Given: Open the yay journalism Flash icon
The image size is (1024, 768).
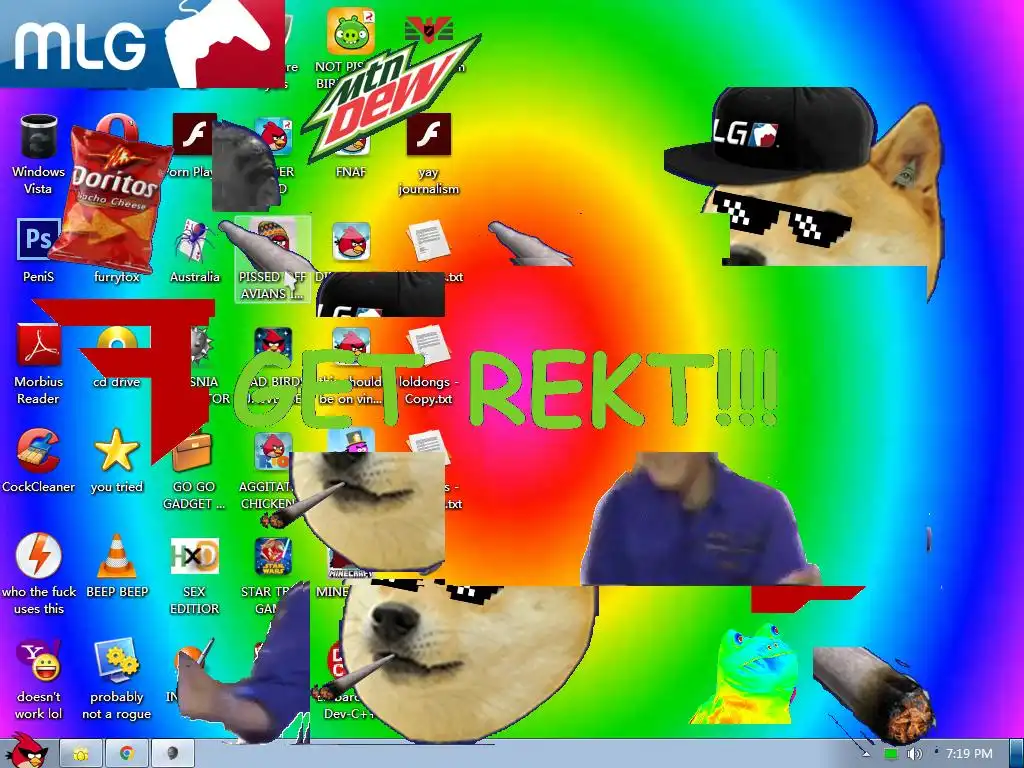Looking at the screenshot, I should coord(428,134).
